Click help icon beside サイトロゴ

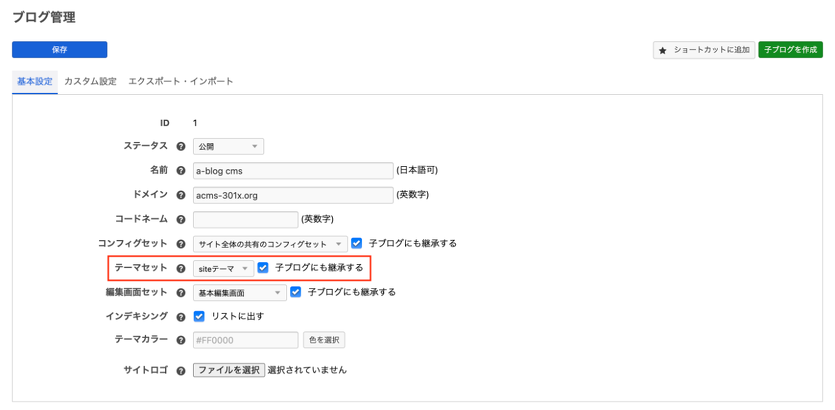pyautogui.click(x=181, y=371)
